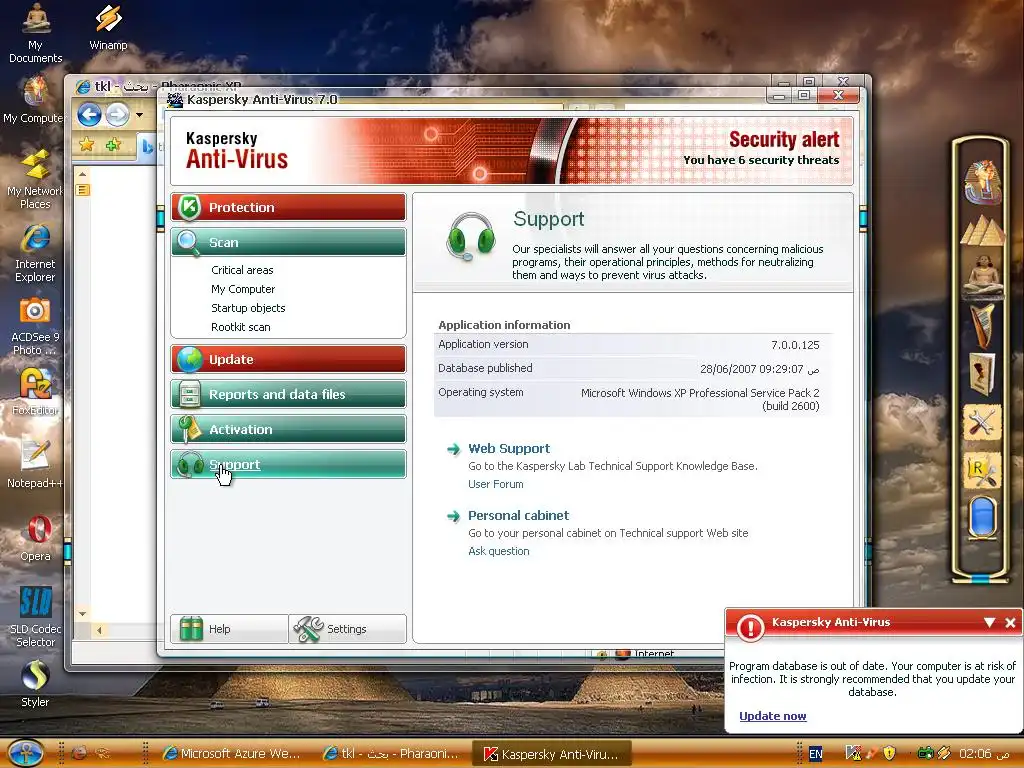Open the Personal cabinet link
1024x768 pixels.
point(519,515)
